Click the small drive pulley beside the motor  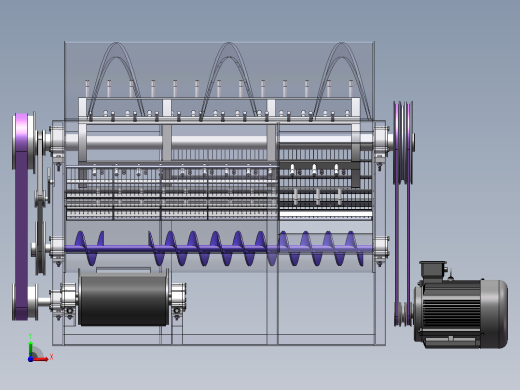coord(402,314)
